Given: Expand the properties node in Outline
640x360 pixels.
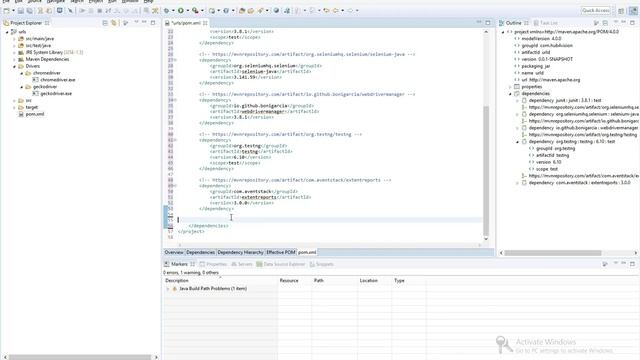Looking at the screenshot, I should 510,87.
